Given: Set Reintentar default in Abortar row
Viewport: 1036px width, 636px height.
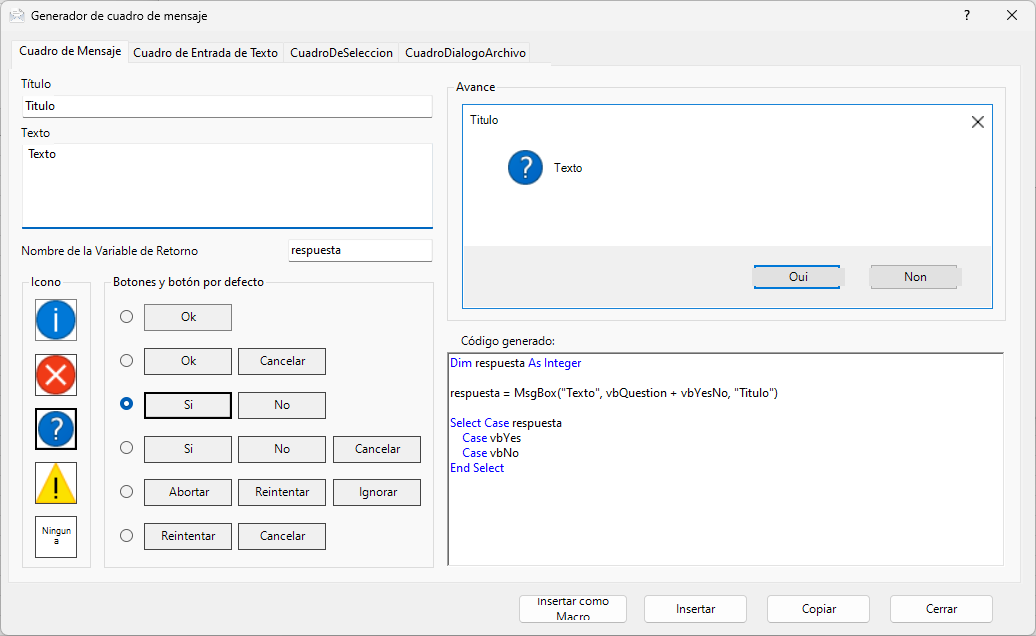Looking at the screenshot, I should tap(282, 492).
